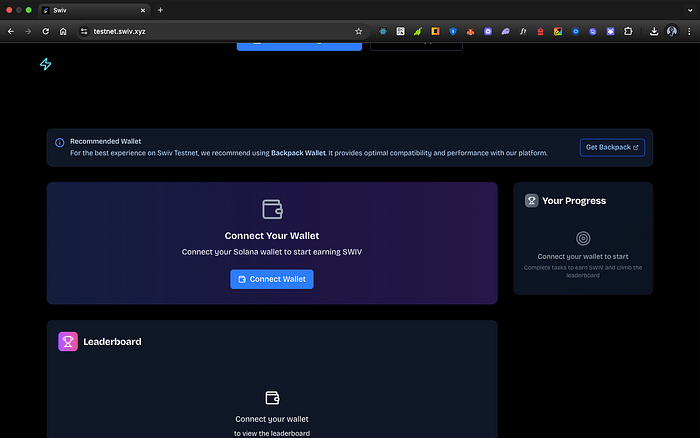Open the blue circular extension icon

click(575, 31)
